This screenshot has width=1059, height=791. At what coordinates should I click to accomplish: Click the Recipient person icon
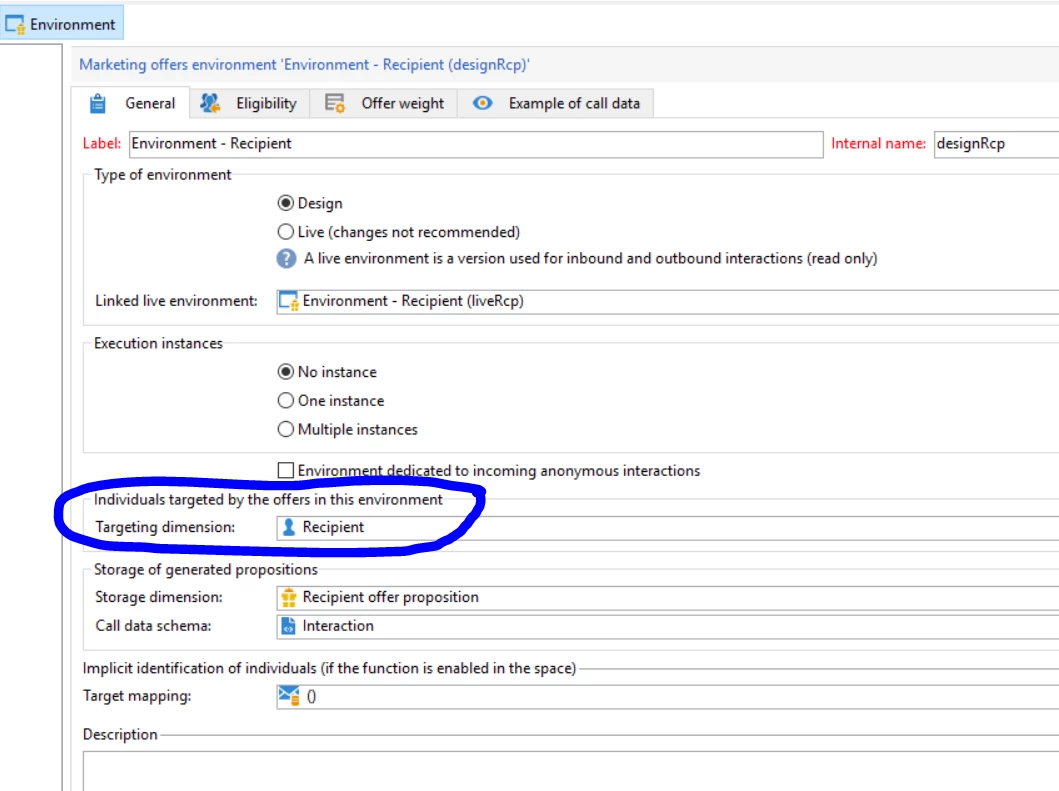click(289, 527)
